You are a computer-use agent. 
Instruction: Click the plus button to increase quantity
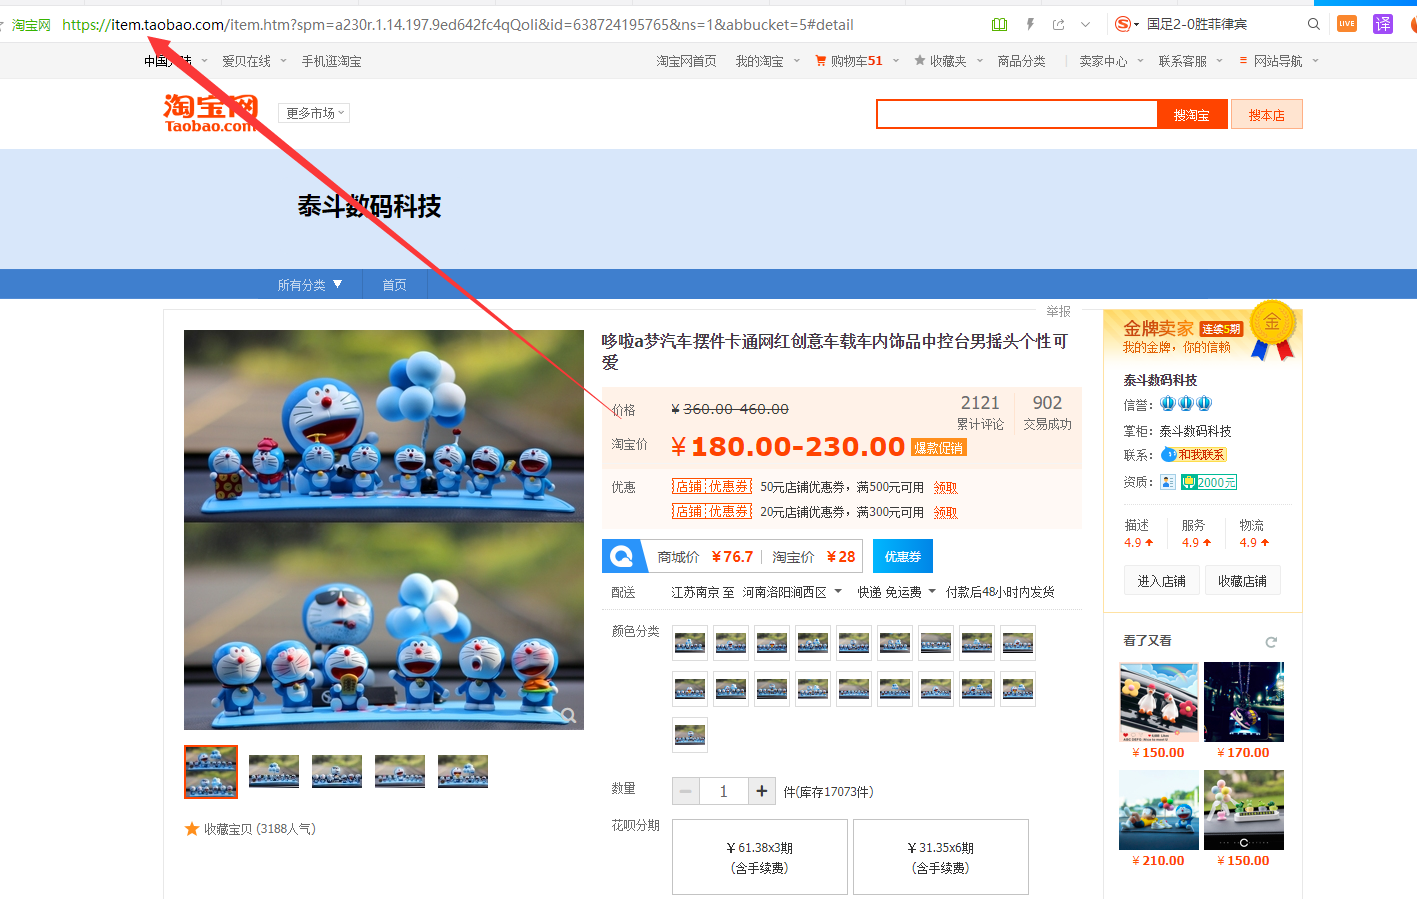coord(762,791)
